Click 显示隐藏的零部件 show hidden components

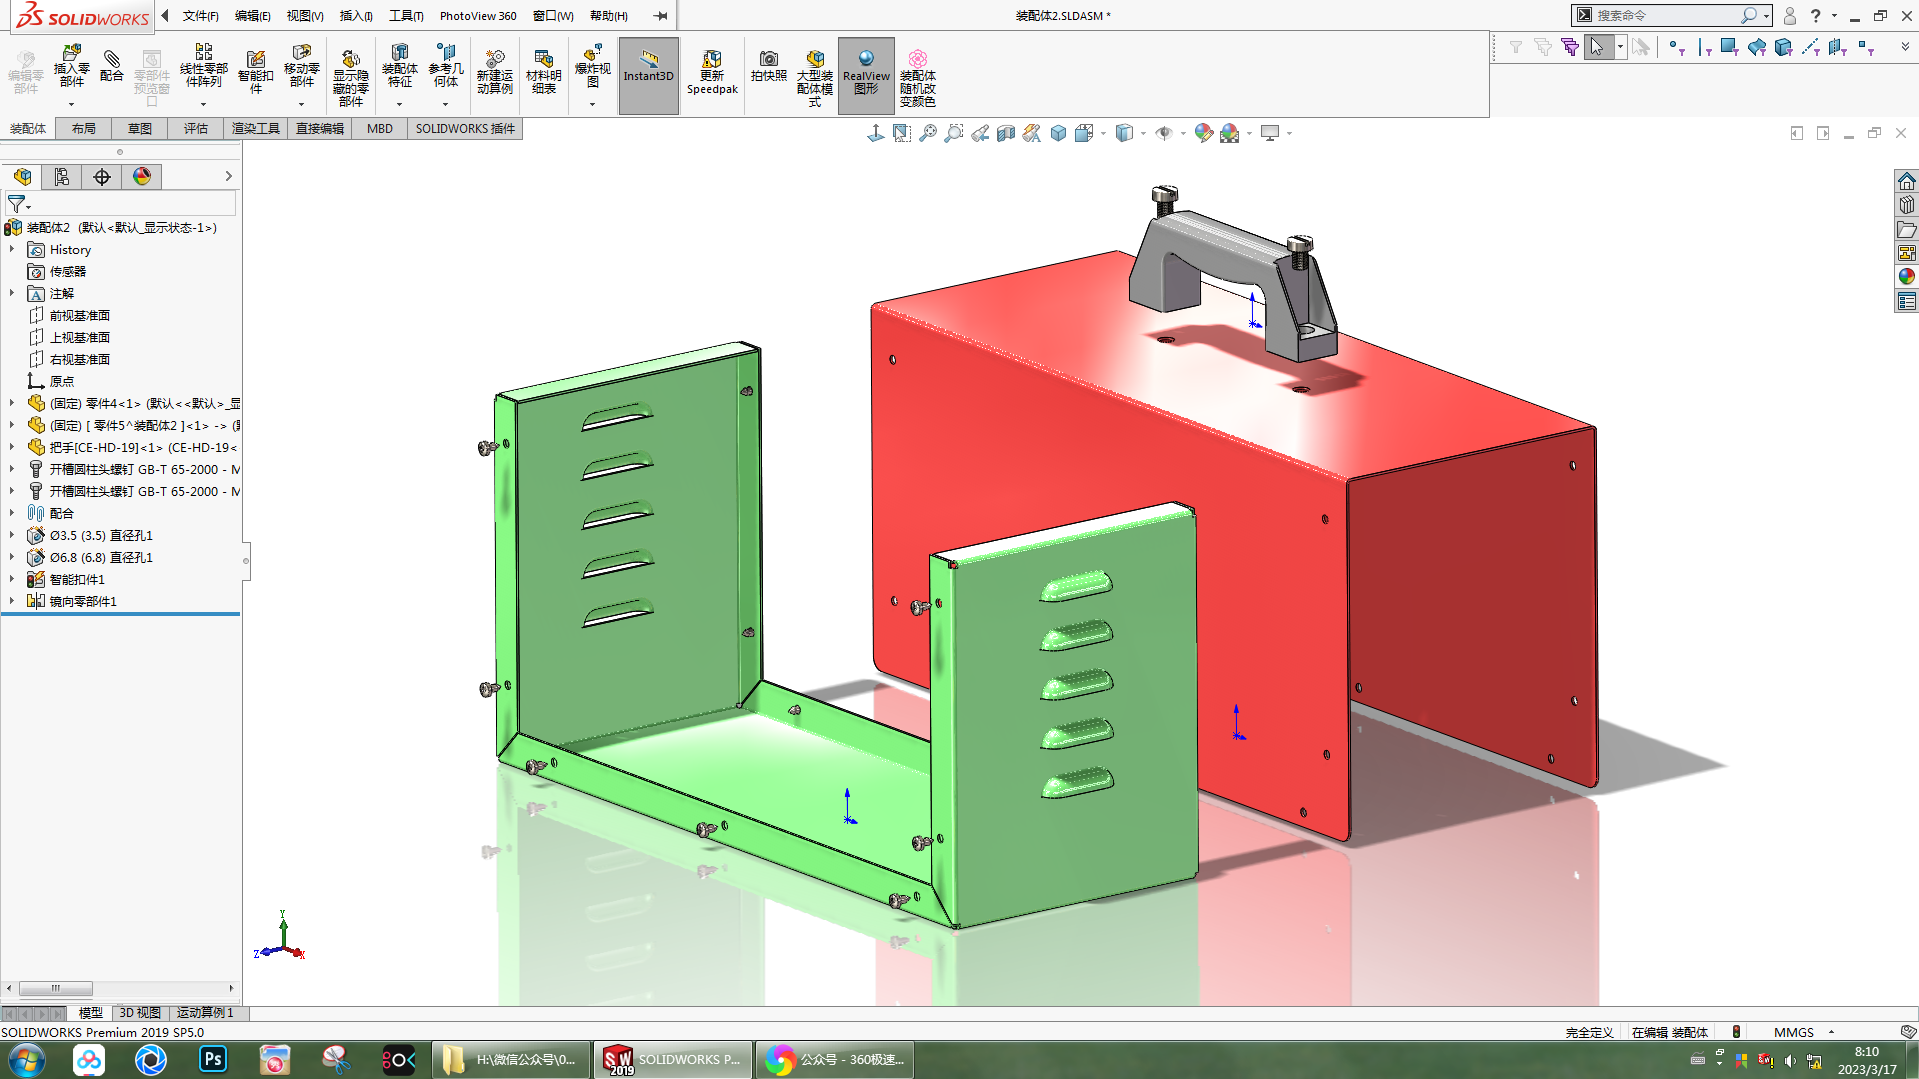(350, 77)
